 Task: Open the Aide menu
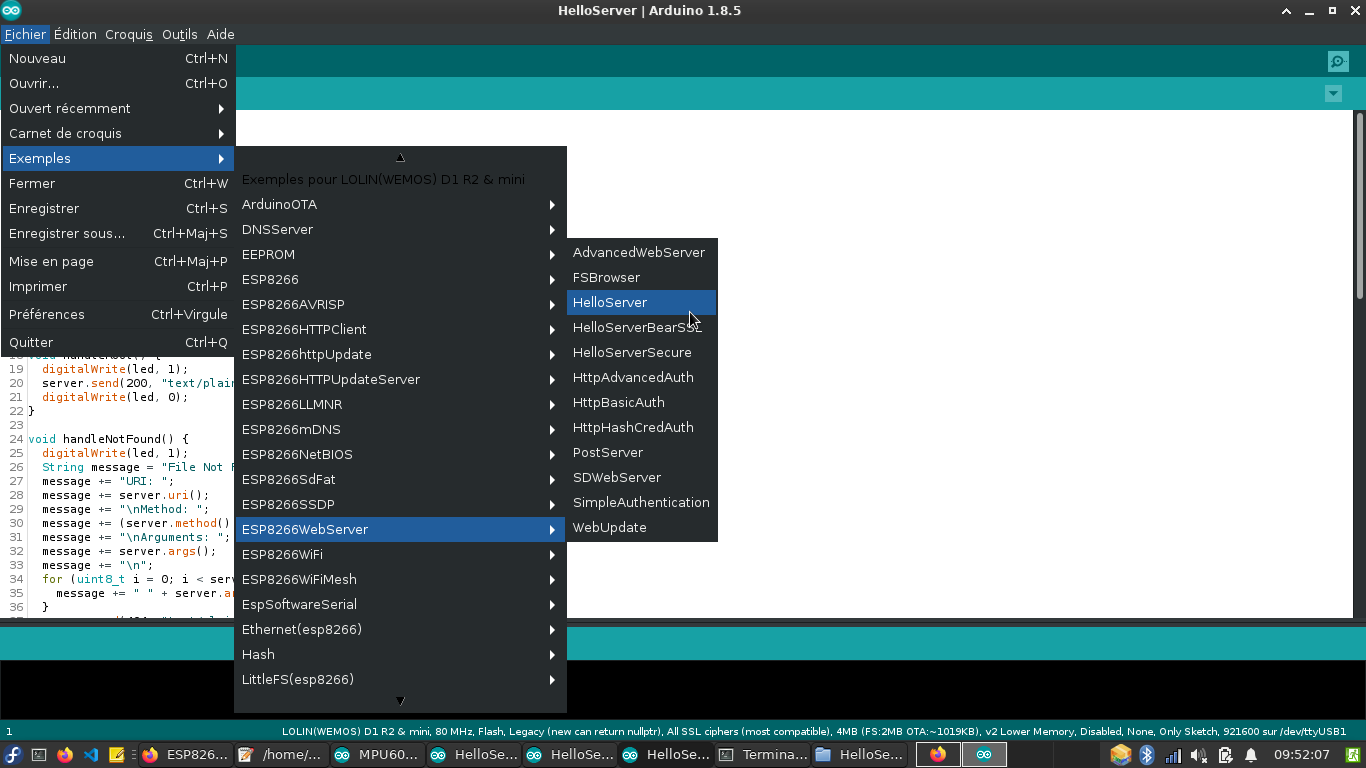point(220,34)
